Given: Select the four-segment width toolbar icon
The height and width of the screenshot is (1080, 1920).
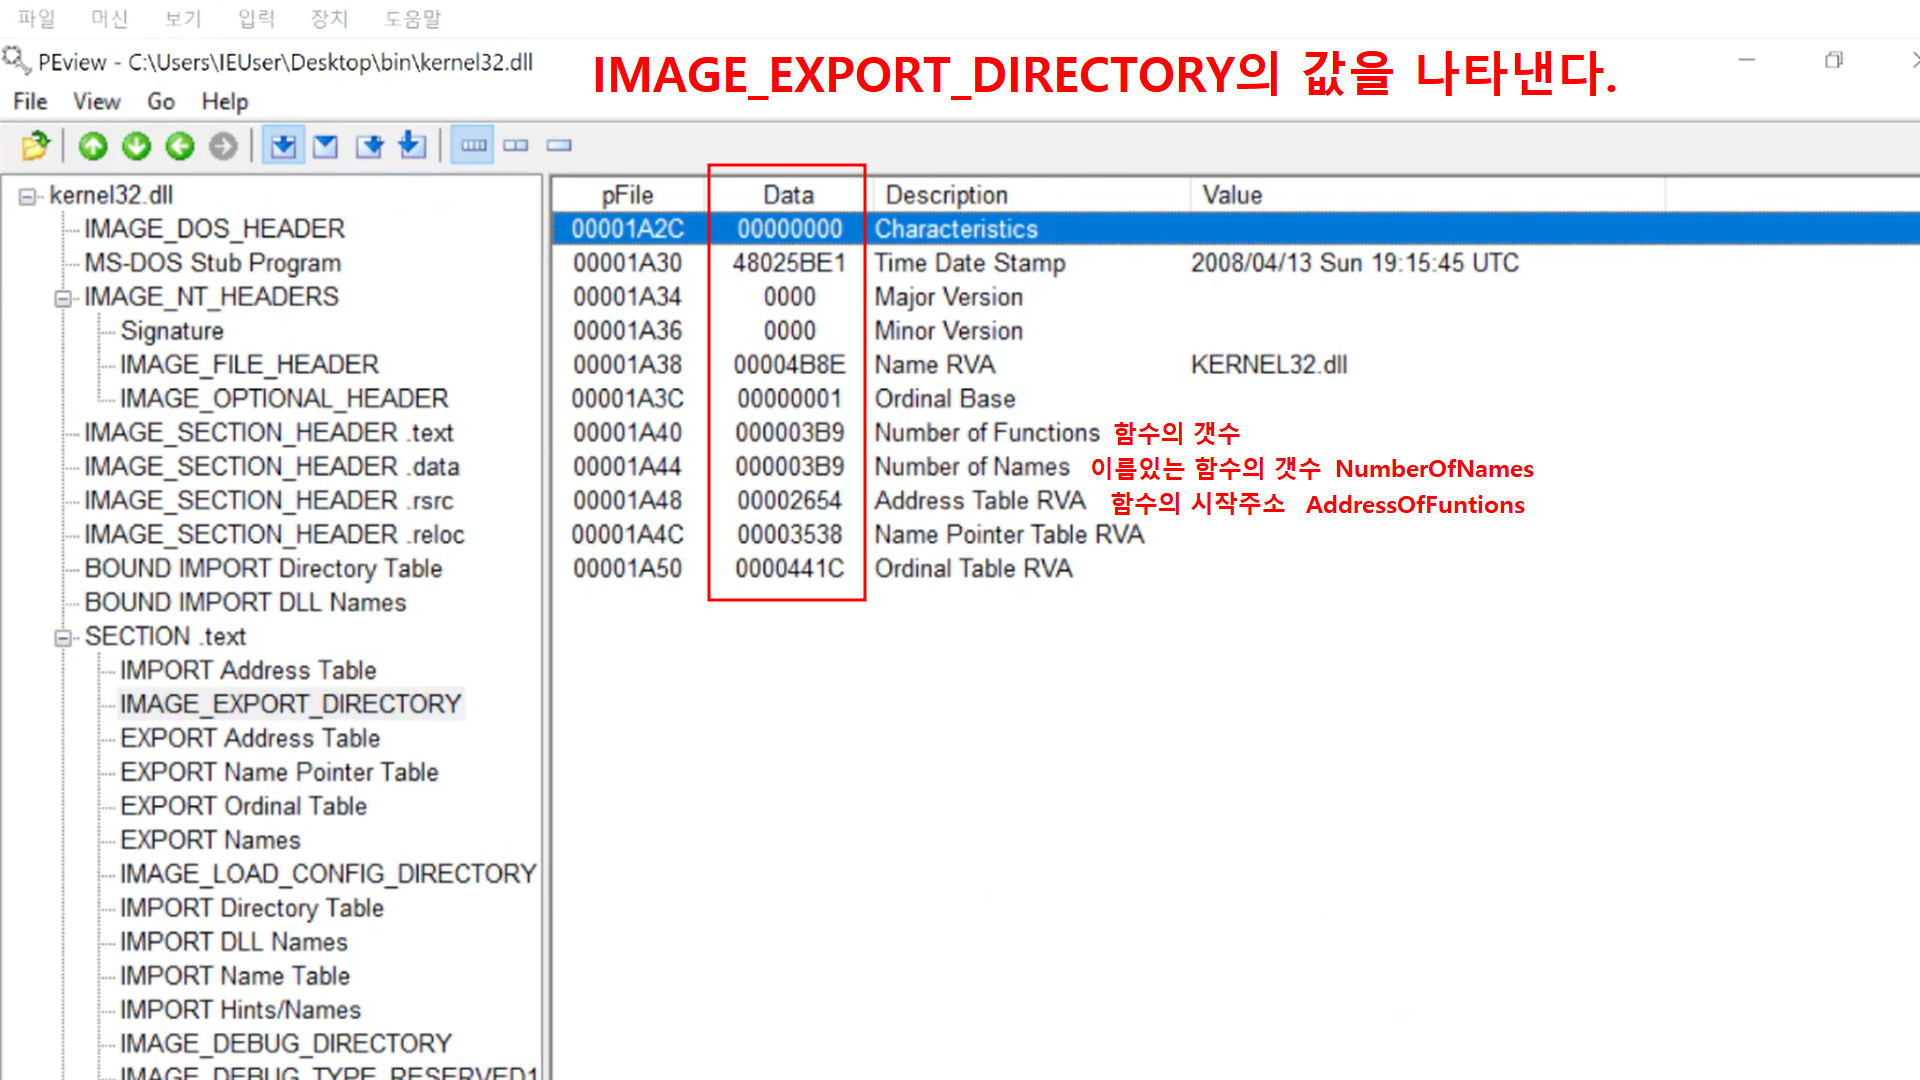Looking at the screenshot, I should [473, 146].
